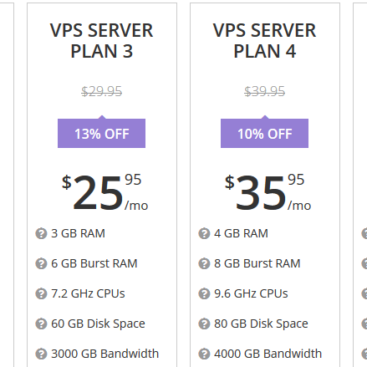Click the 13% OFF badge
This screenshot has width=367, height=367.
click(x=102, y=133)
